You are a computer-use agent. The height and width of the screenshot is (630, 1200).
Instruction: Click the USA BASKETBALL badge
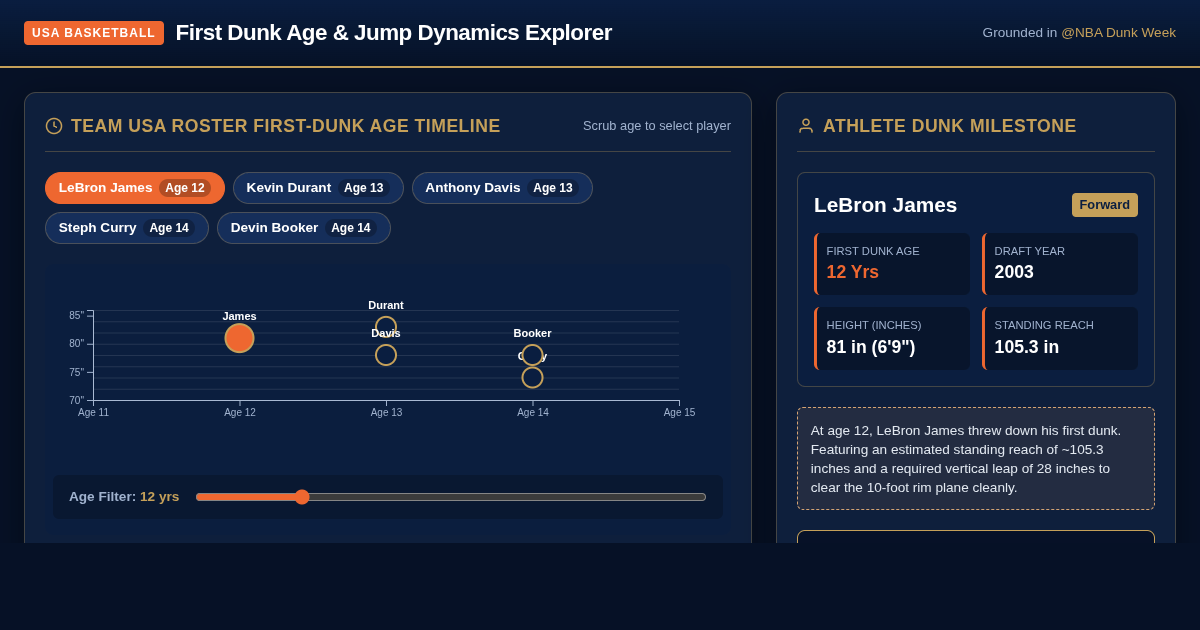click(94, 33)
